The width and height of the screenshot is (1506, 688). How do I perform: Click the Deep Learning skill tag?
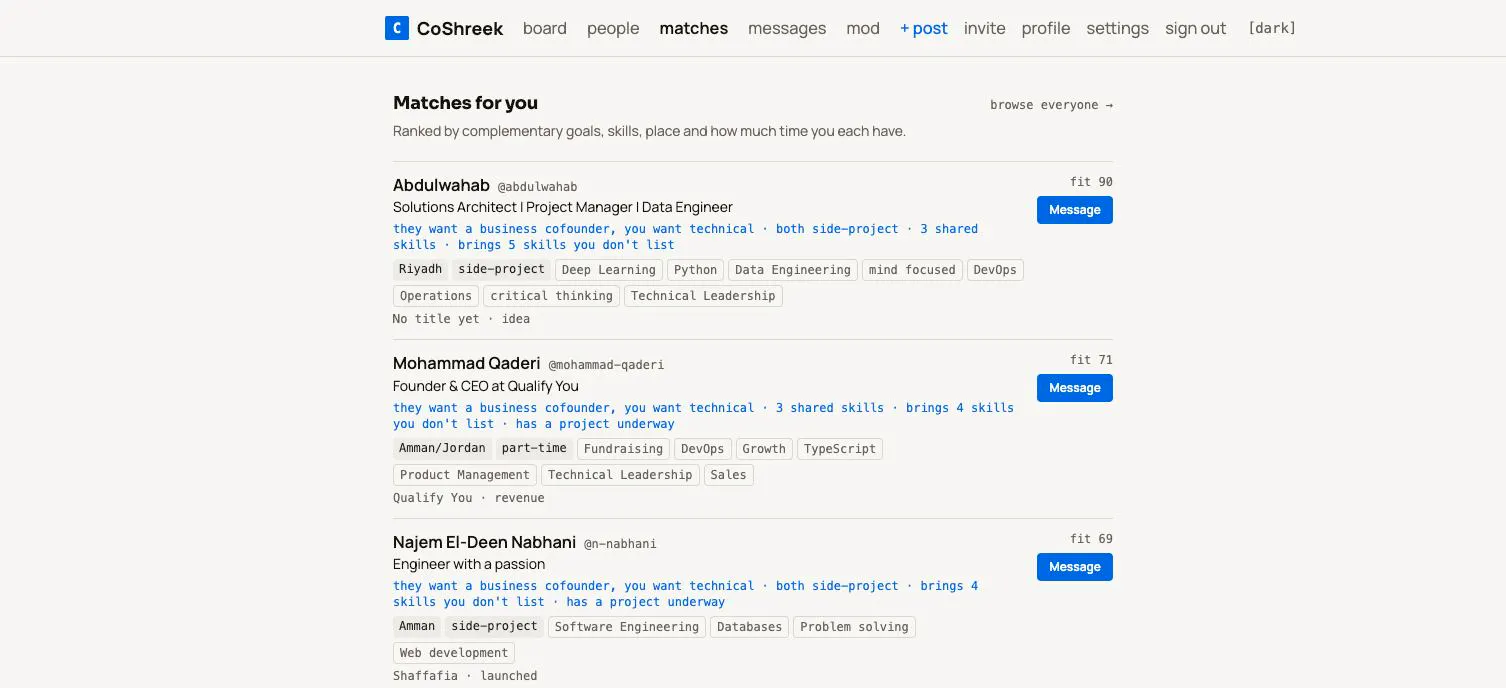click(608, 270)
